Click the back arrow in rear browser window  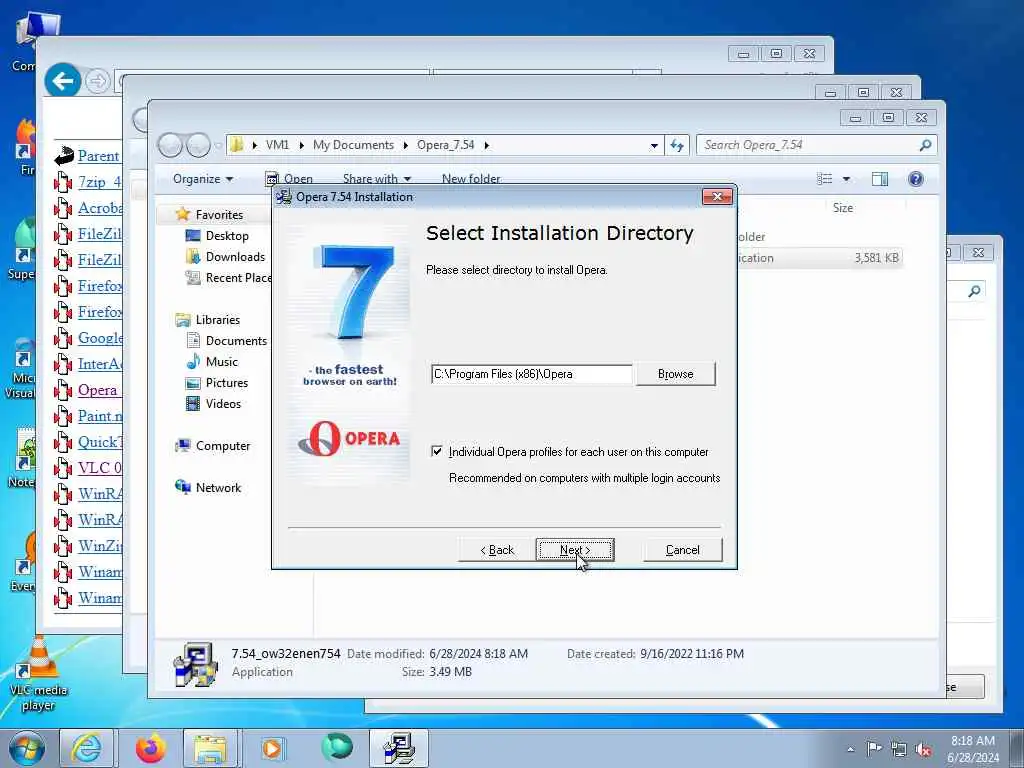[63, 81]
